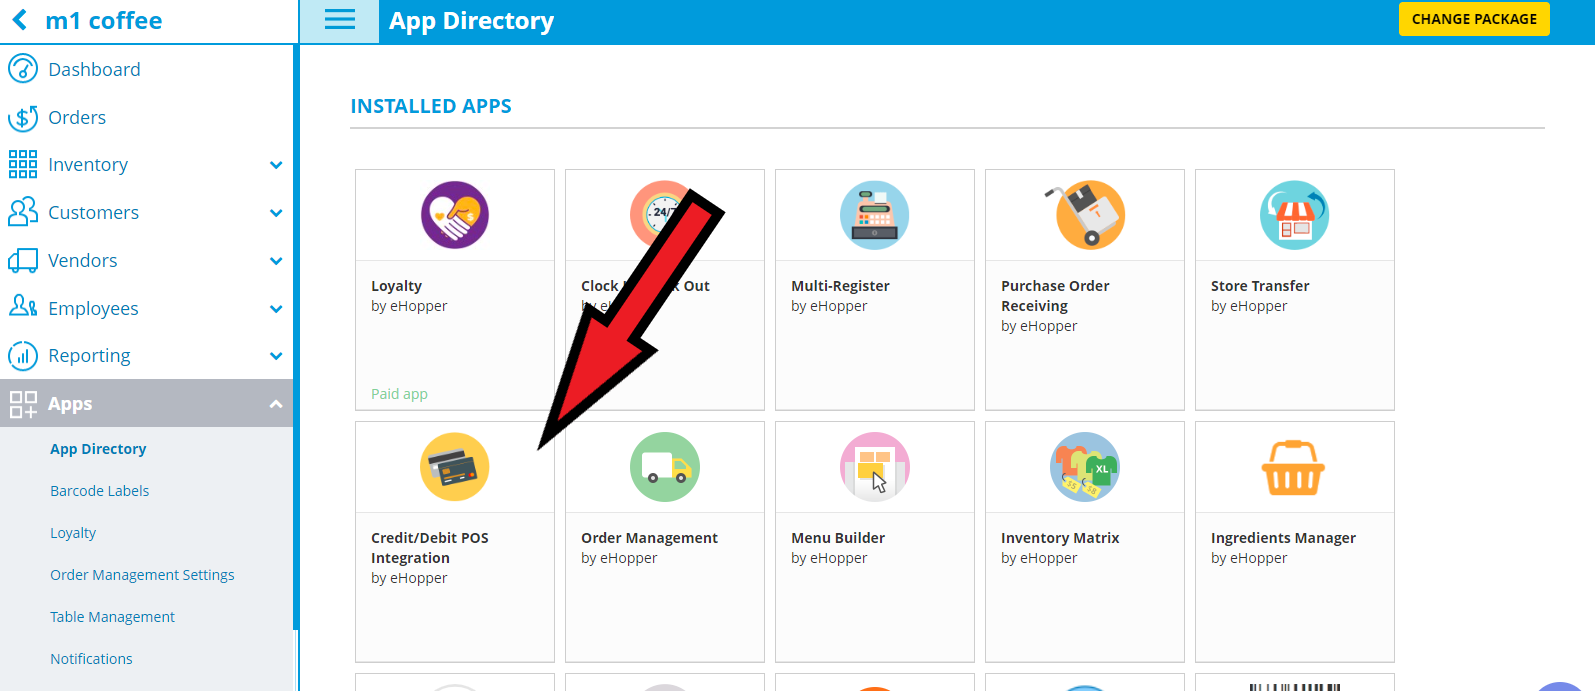Click the Installed Apps section heading
Viewport: 1595px width, 691px height.
[431, 106]
